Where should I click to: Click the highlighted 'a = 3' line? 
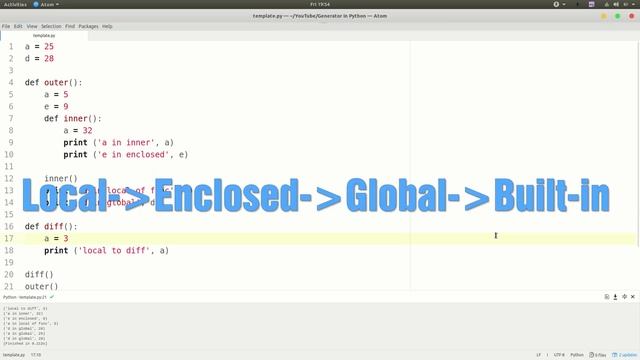[56, 238]
